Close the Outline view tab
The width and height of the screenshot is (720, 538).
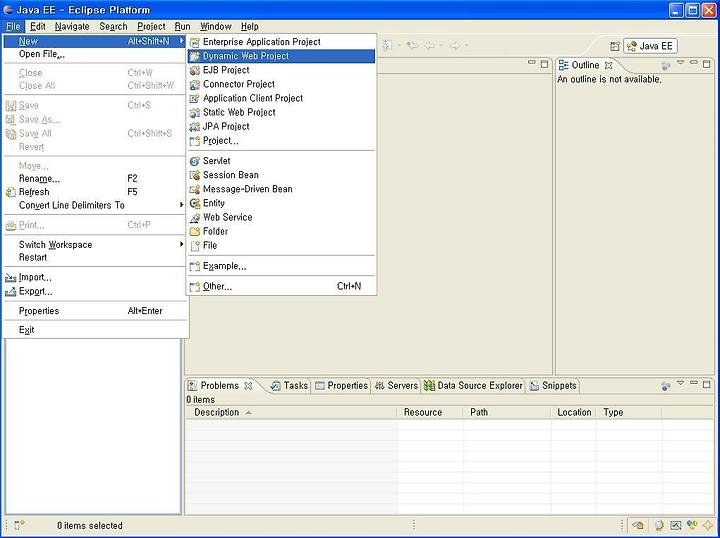[x=608, y=66]
